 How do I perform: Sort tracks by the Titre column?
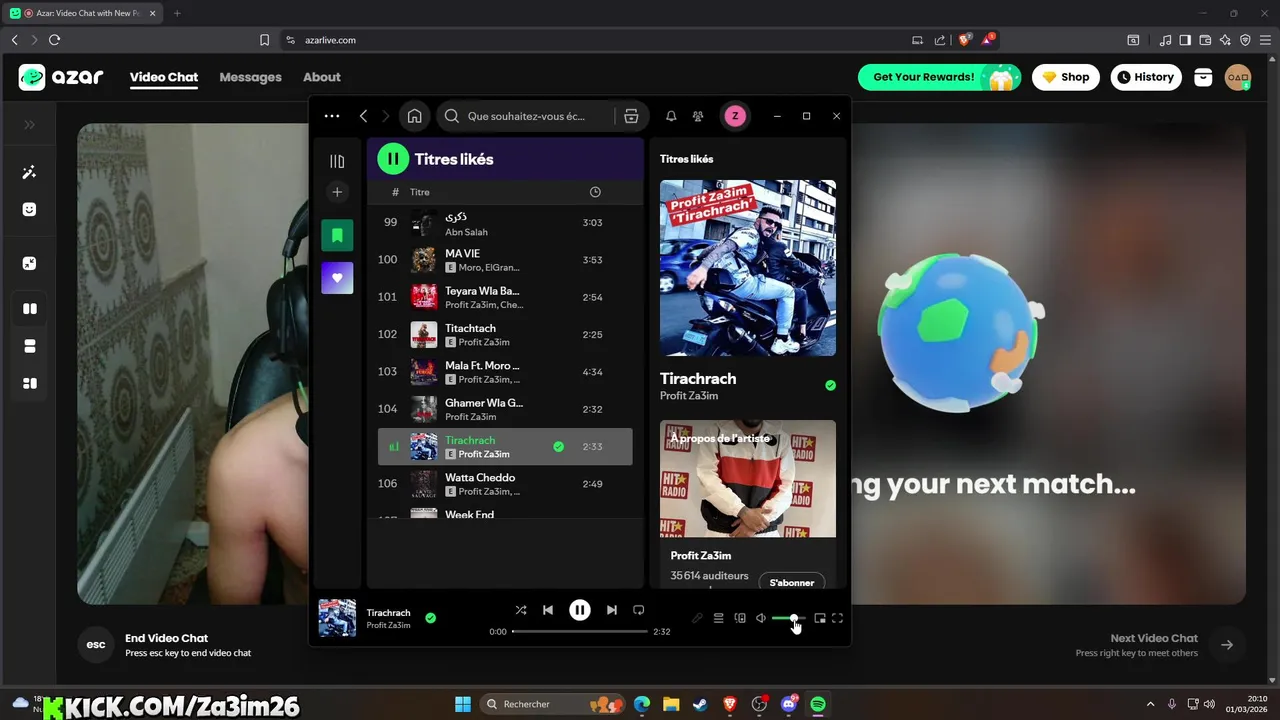420,192
